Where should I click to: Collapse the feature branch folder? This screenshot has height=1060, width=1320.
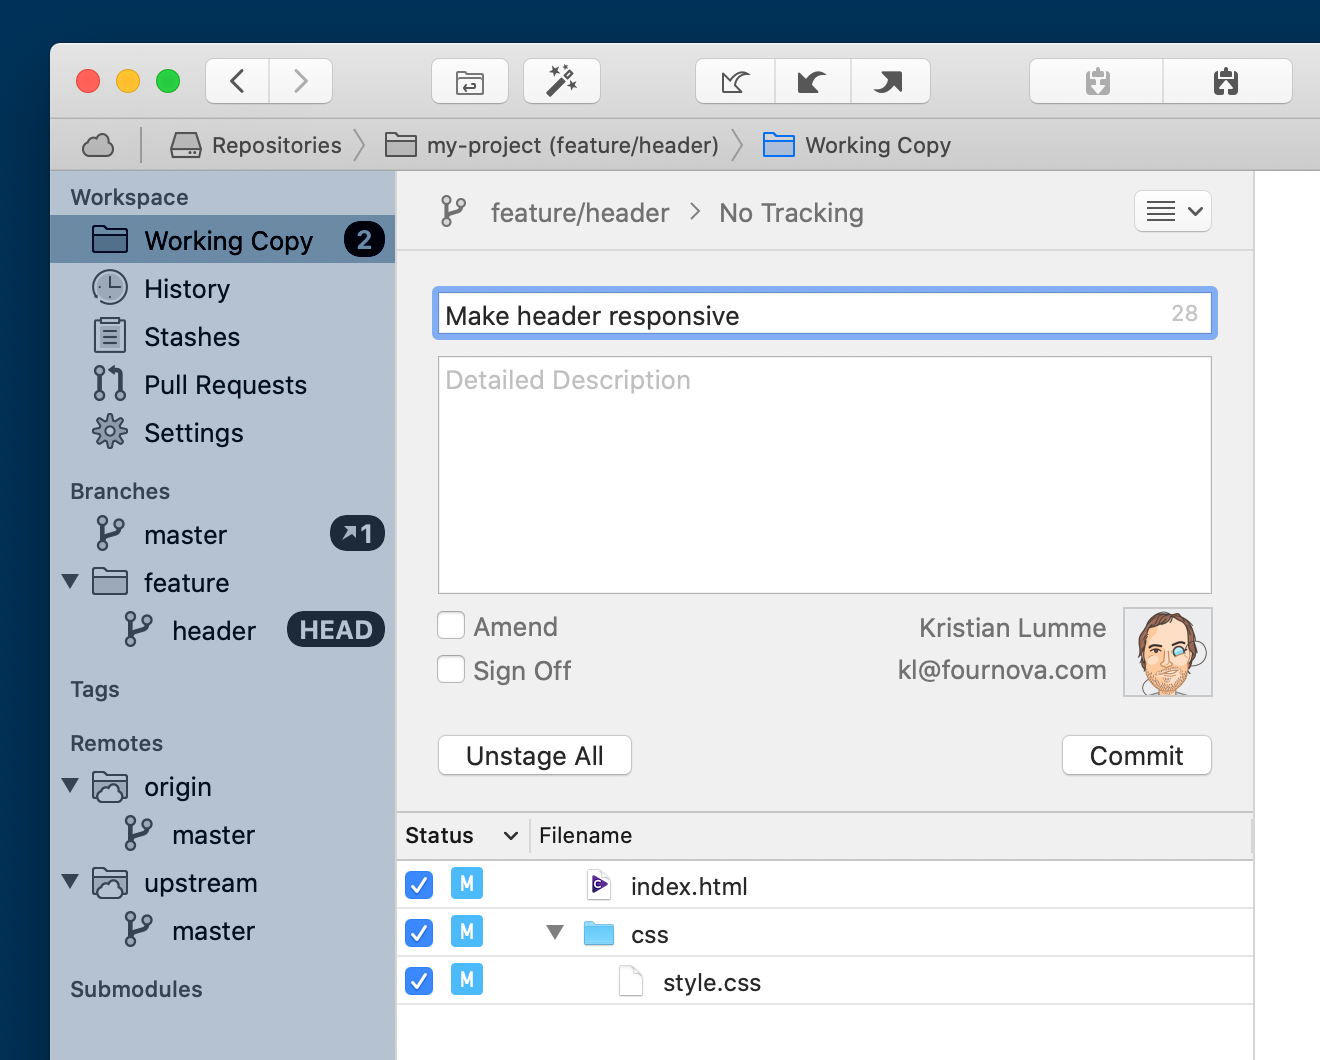tap(70, 582)
